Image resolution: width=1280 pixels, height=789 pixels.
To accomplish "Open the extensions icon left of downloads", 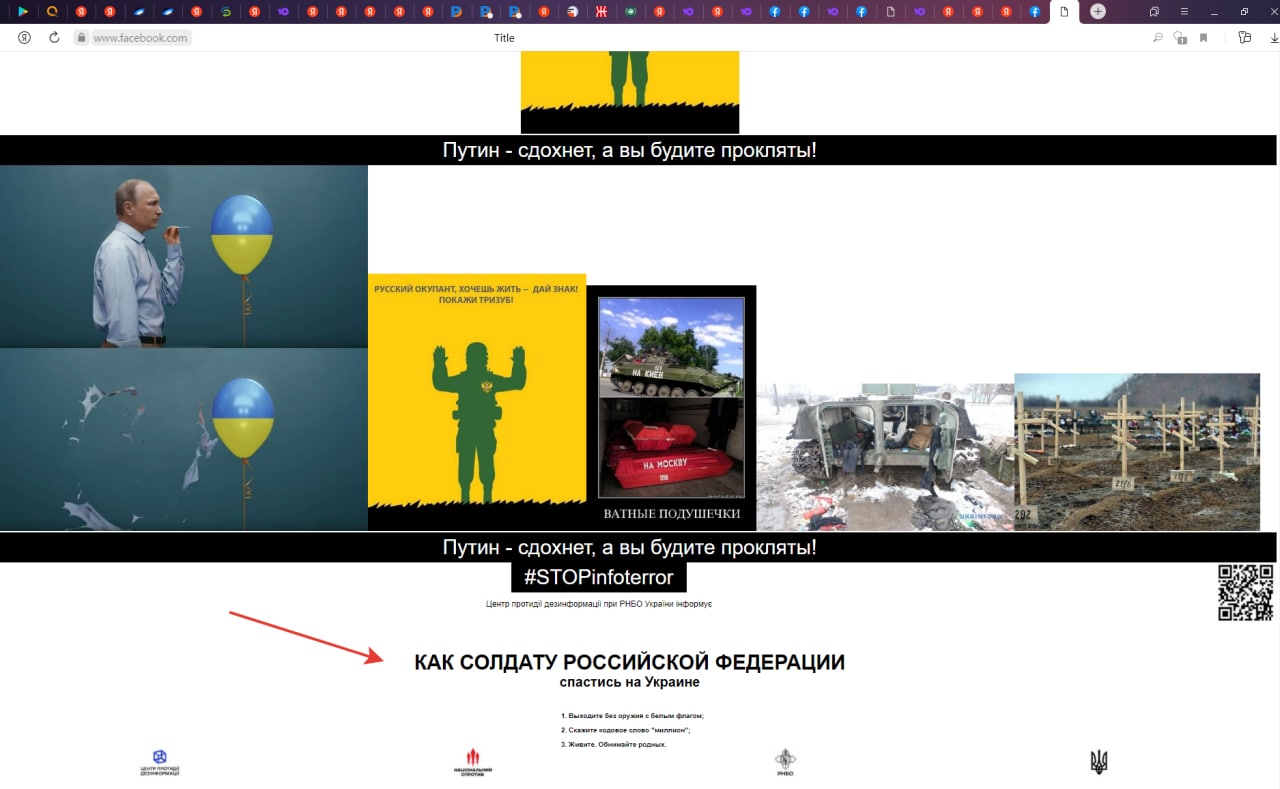I will [x=1244, y=38].
